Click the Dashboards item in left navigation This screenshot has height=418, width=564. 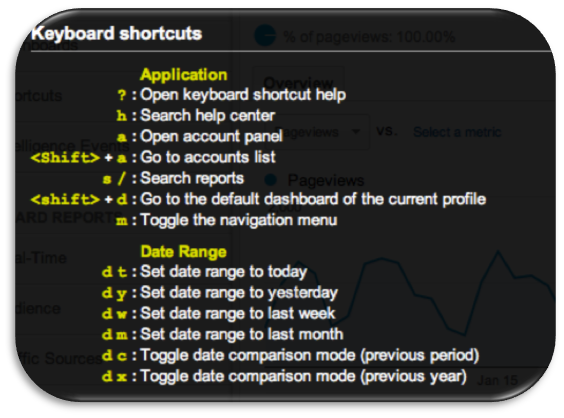(x=47, y=45)
